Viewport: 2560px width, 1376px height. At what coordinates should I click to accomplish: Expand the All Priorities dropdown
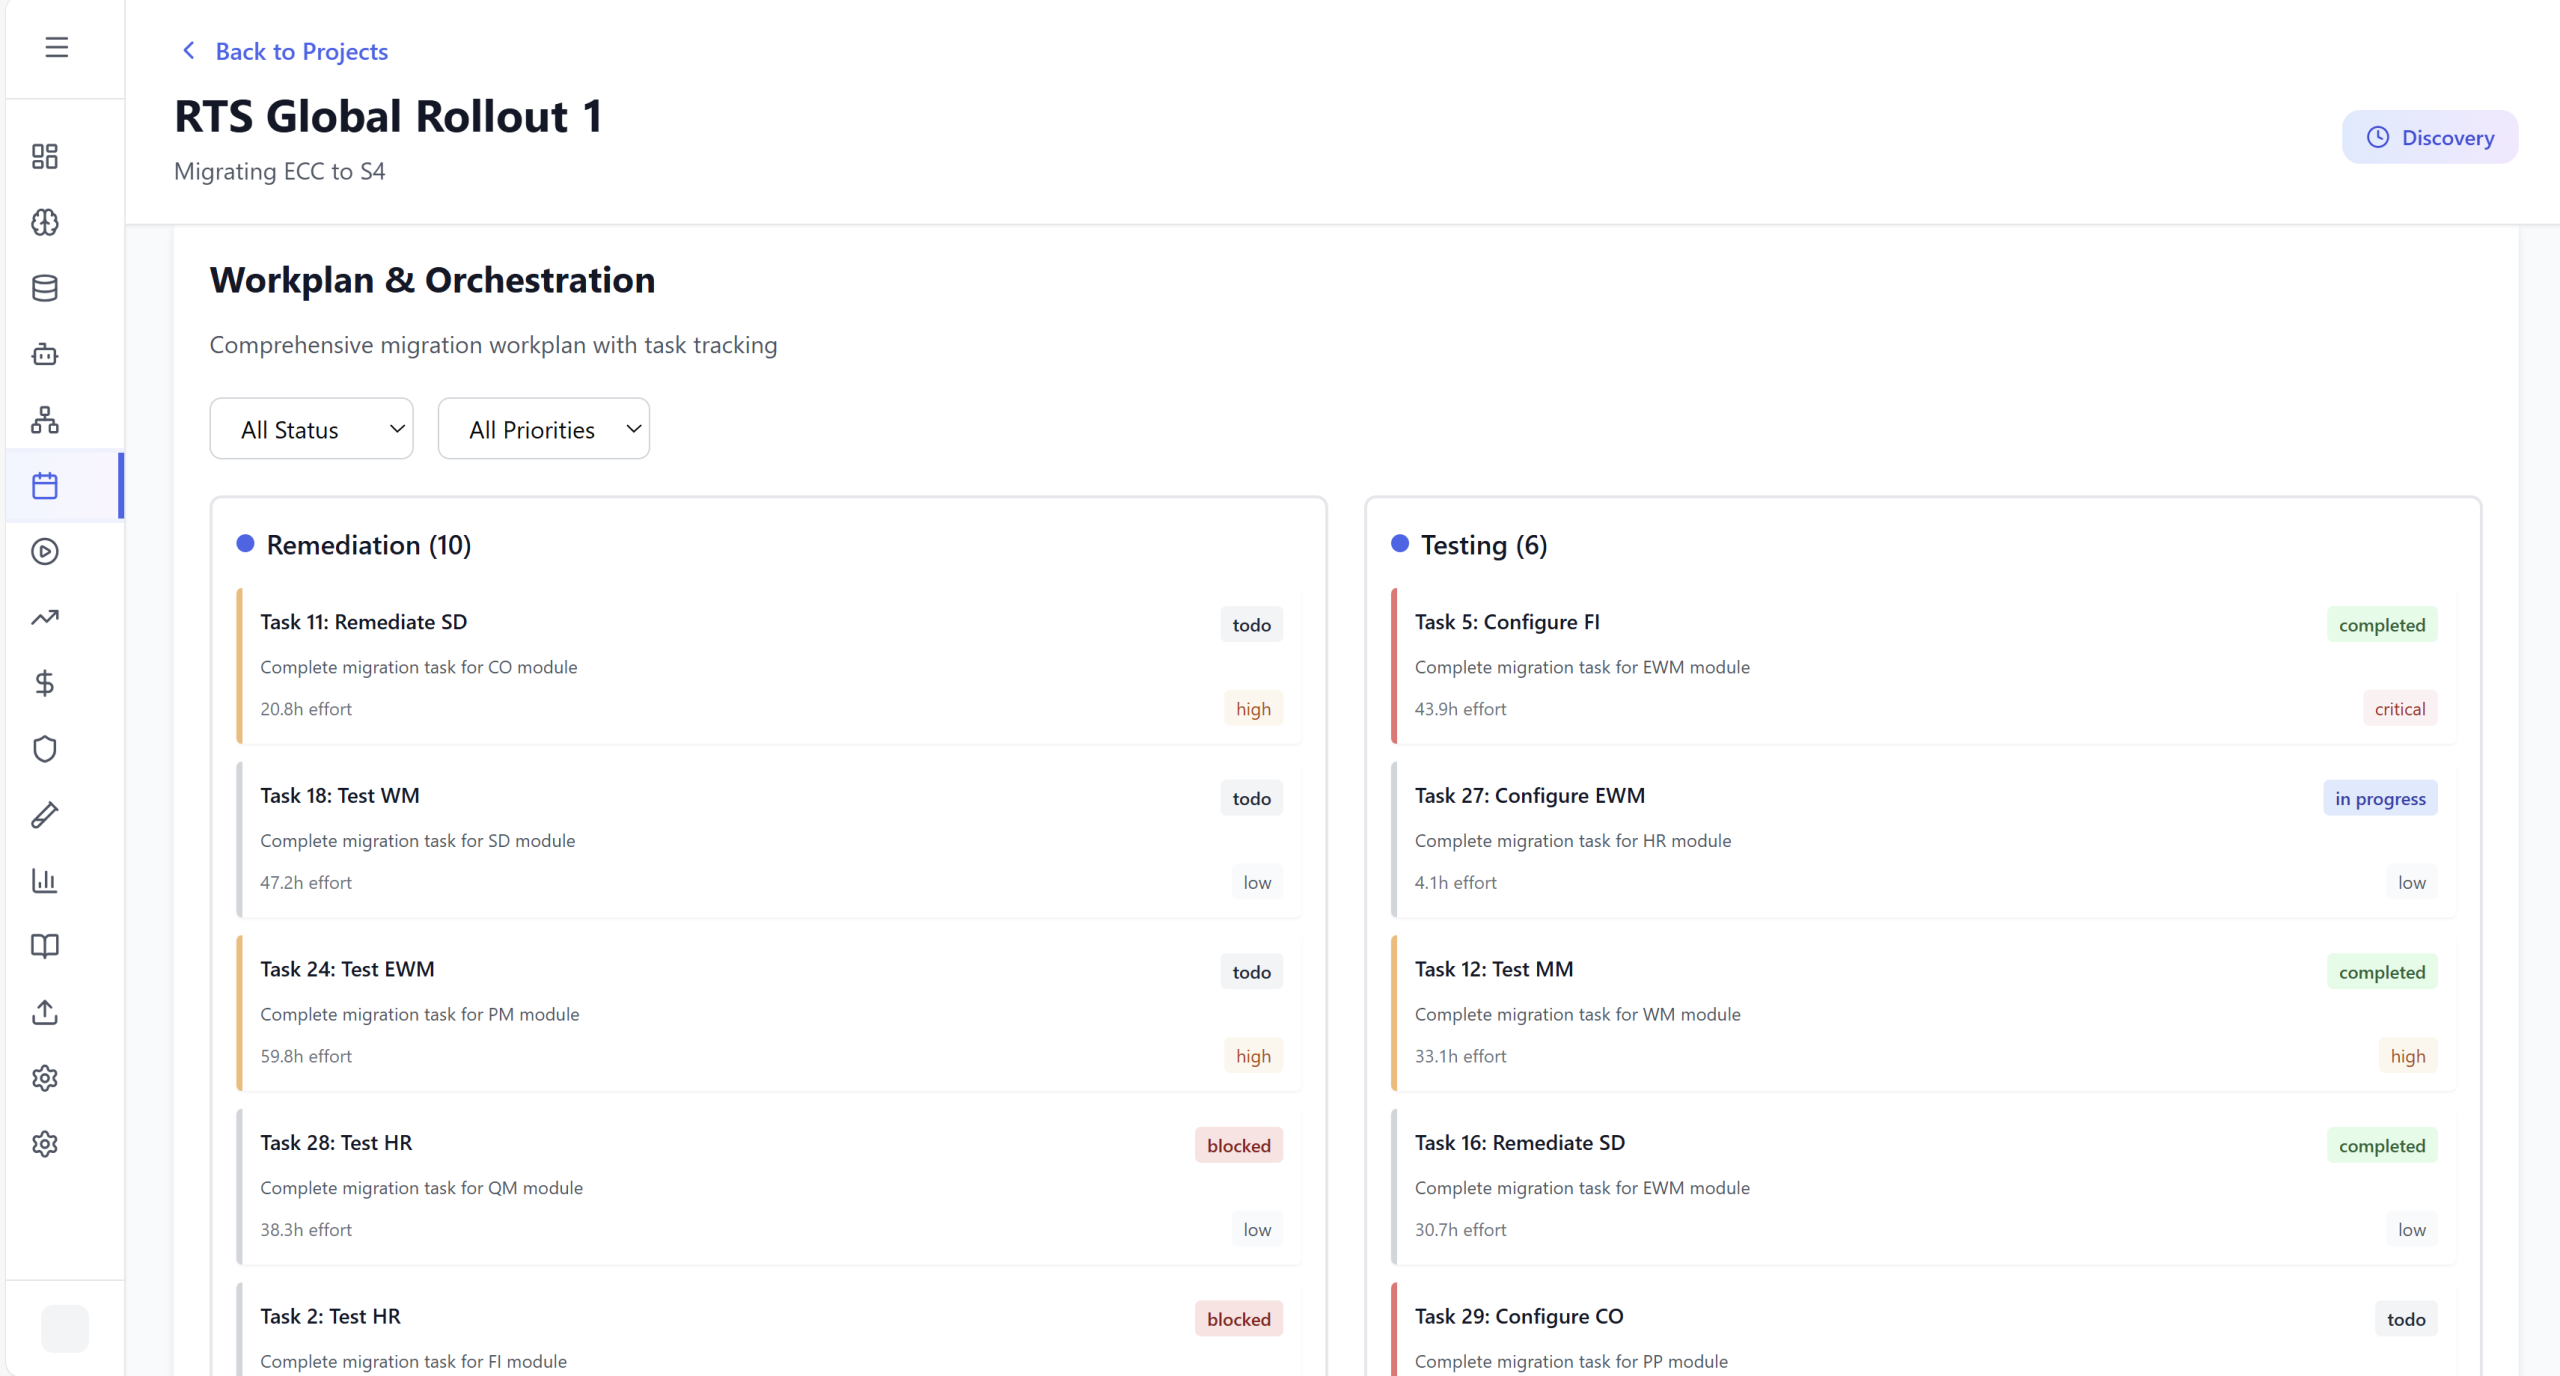click(x=543, y=429)
